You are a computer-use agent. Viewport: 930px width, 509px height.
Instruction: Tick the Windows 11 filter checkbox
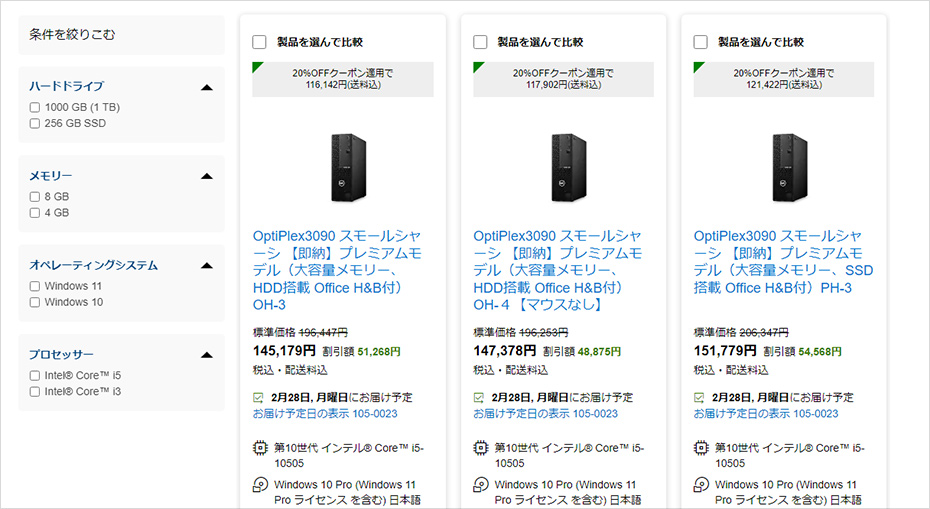click(x=35, y=286)
